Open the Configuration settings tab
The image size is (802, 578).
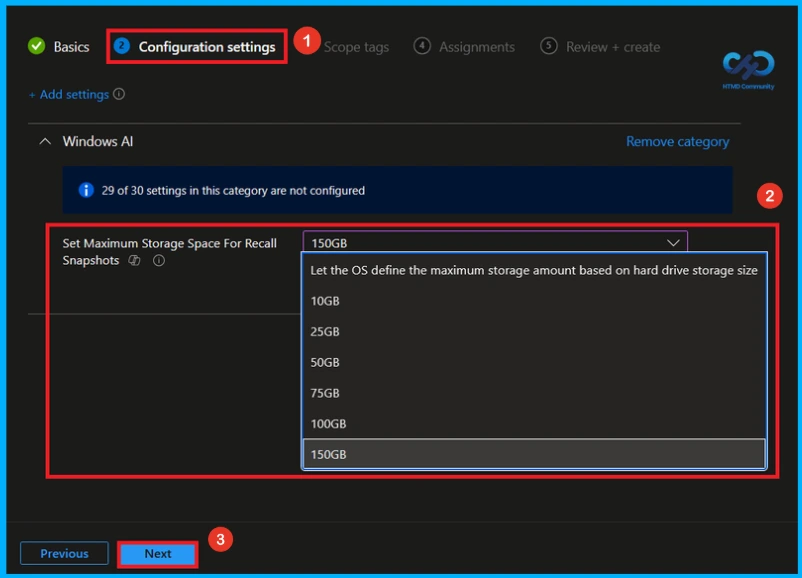(x=207, y=47)
